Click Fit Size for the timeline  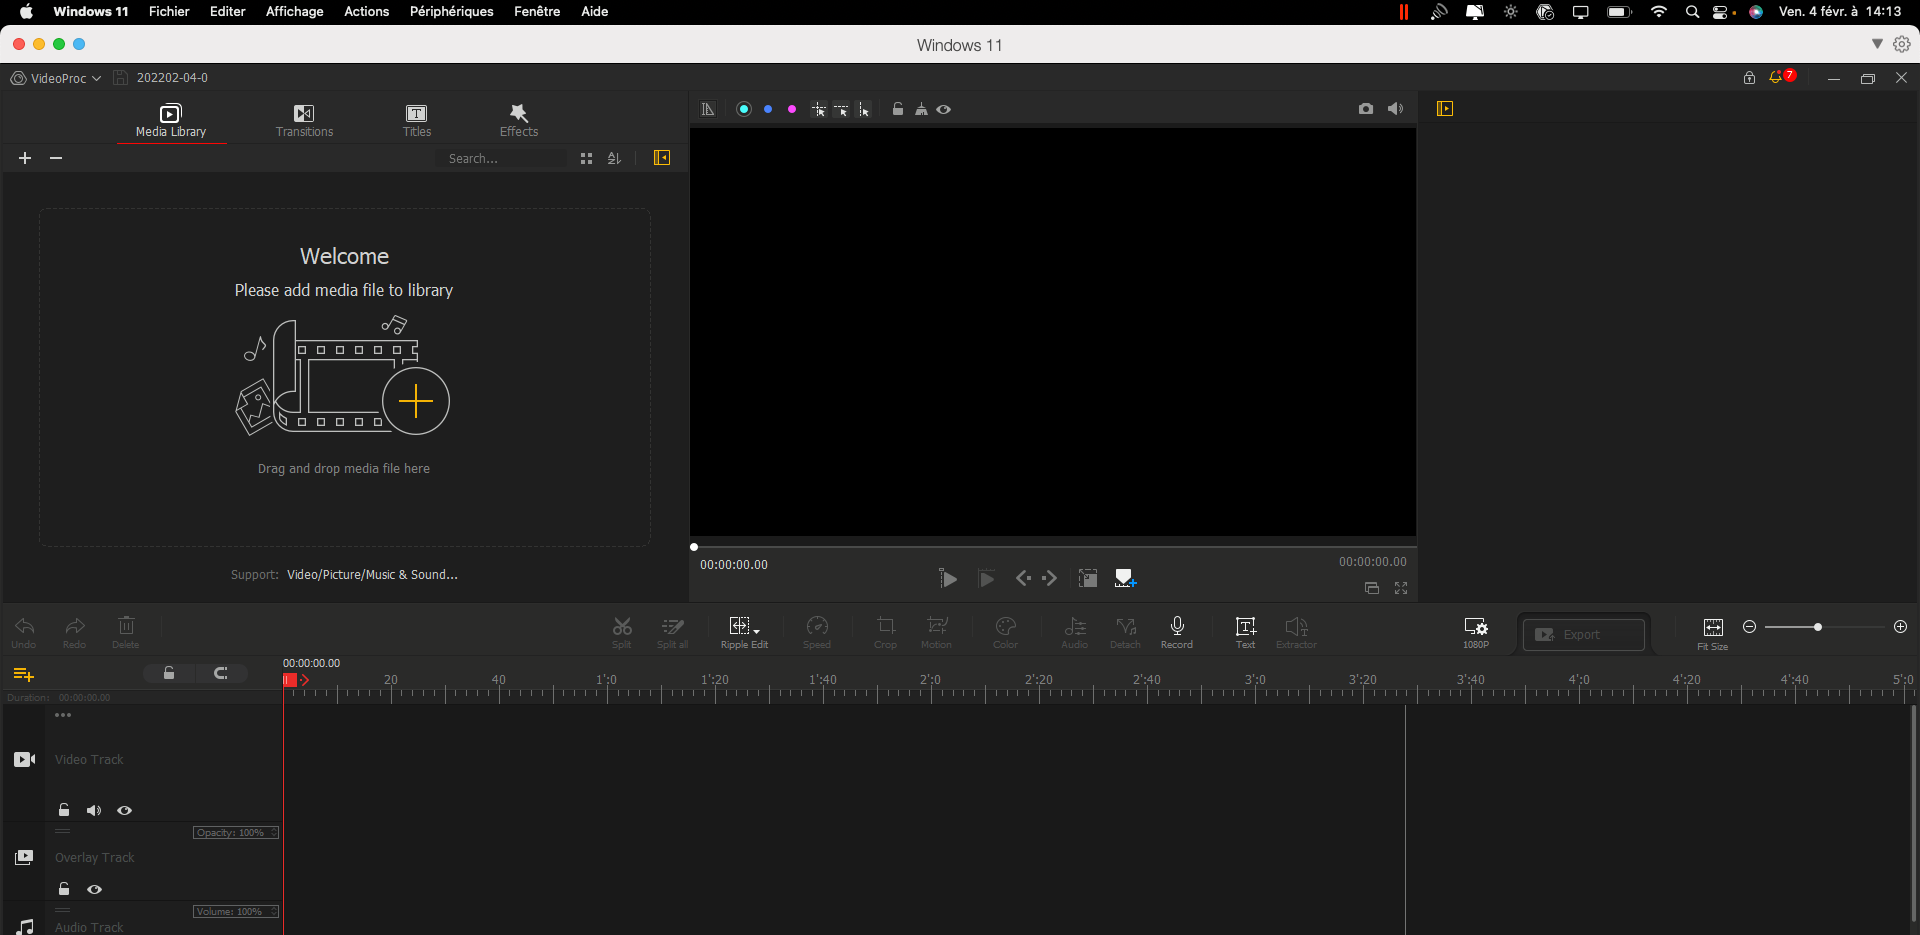point(1713,633)
